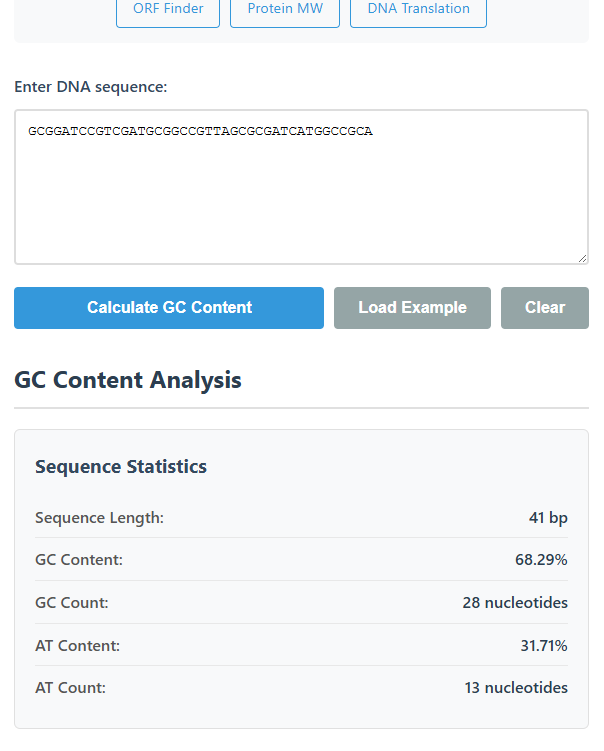
Task: Switch to the Protein MW tab
Action: [x=285, y=10]
